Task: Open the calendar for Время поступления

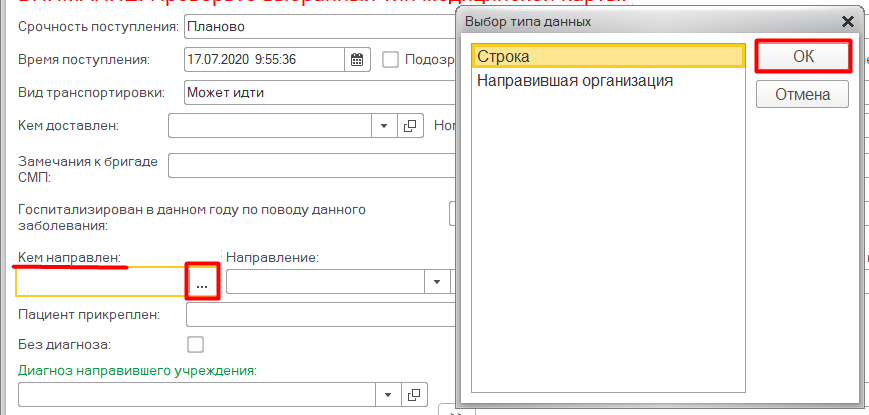Action: [357, 59]
